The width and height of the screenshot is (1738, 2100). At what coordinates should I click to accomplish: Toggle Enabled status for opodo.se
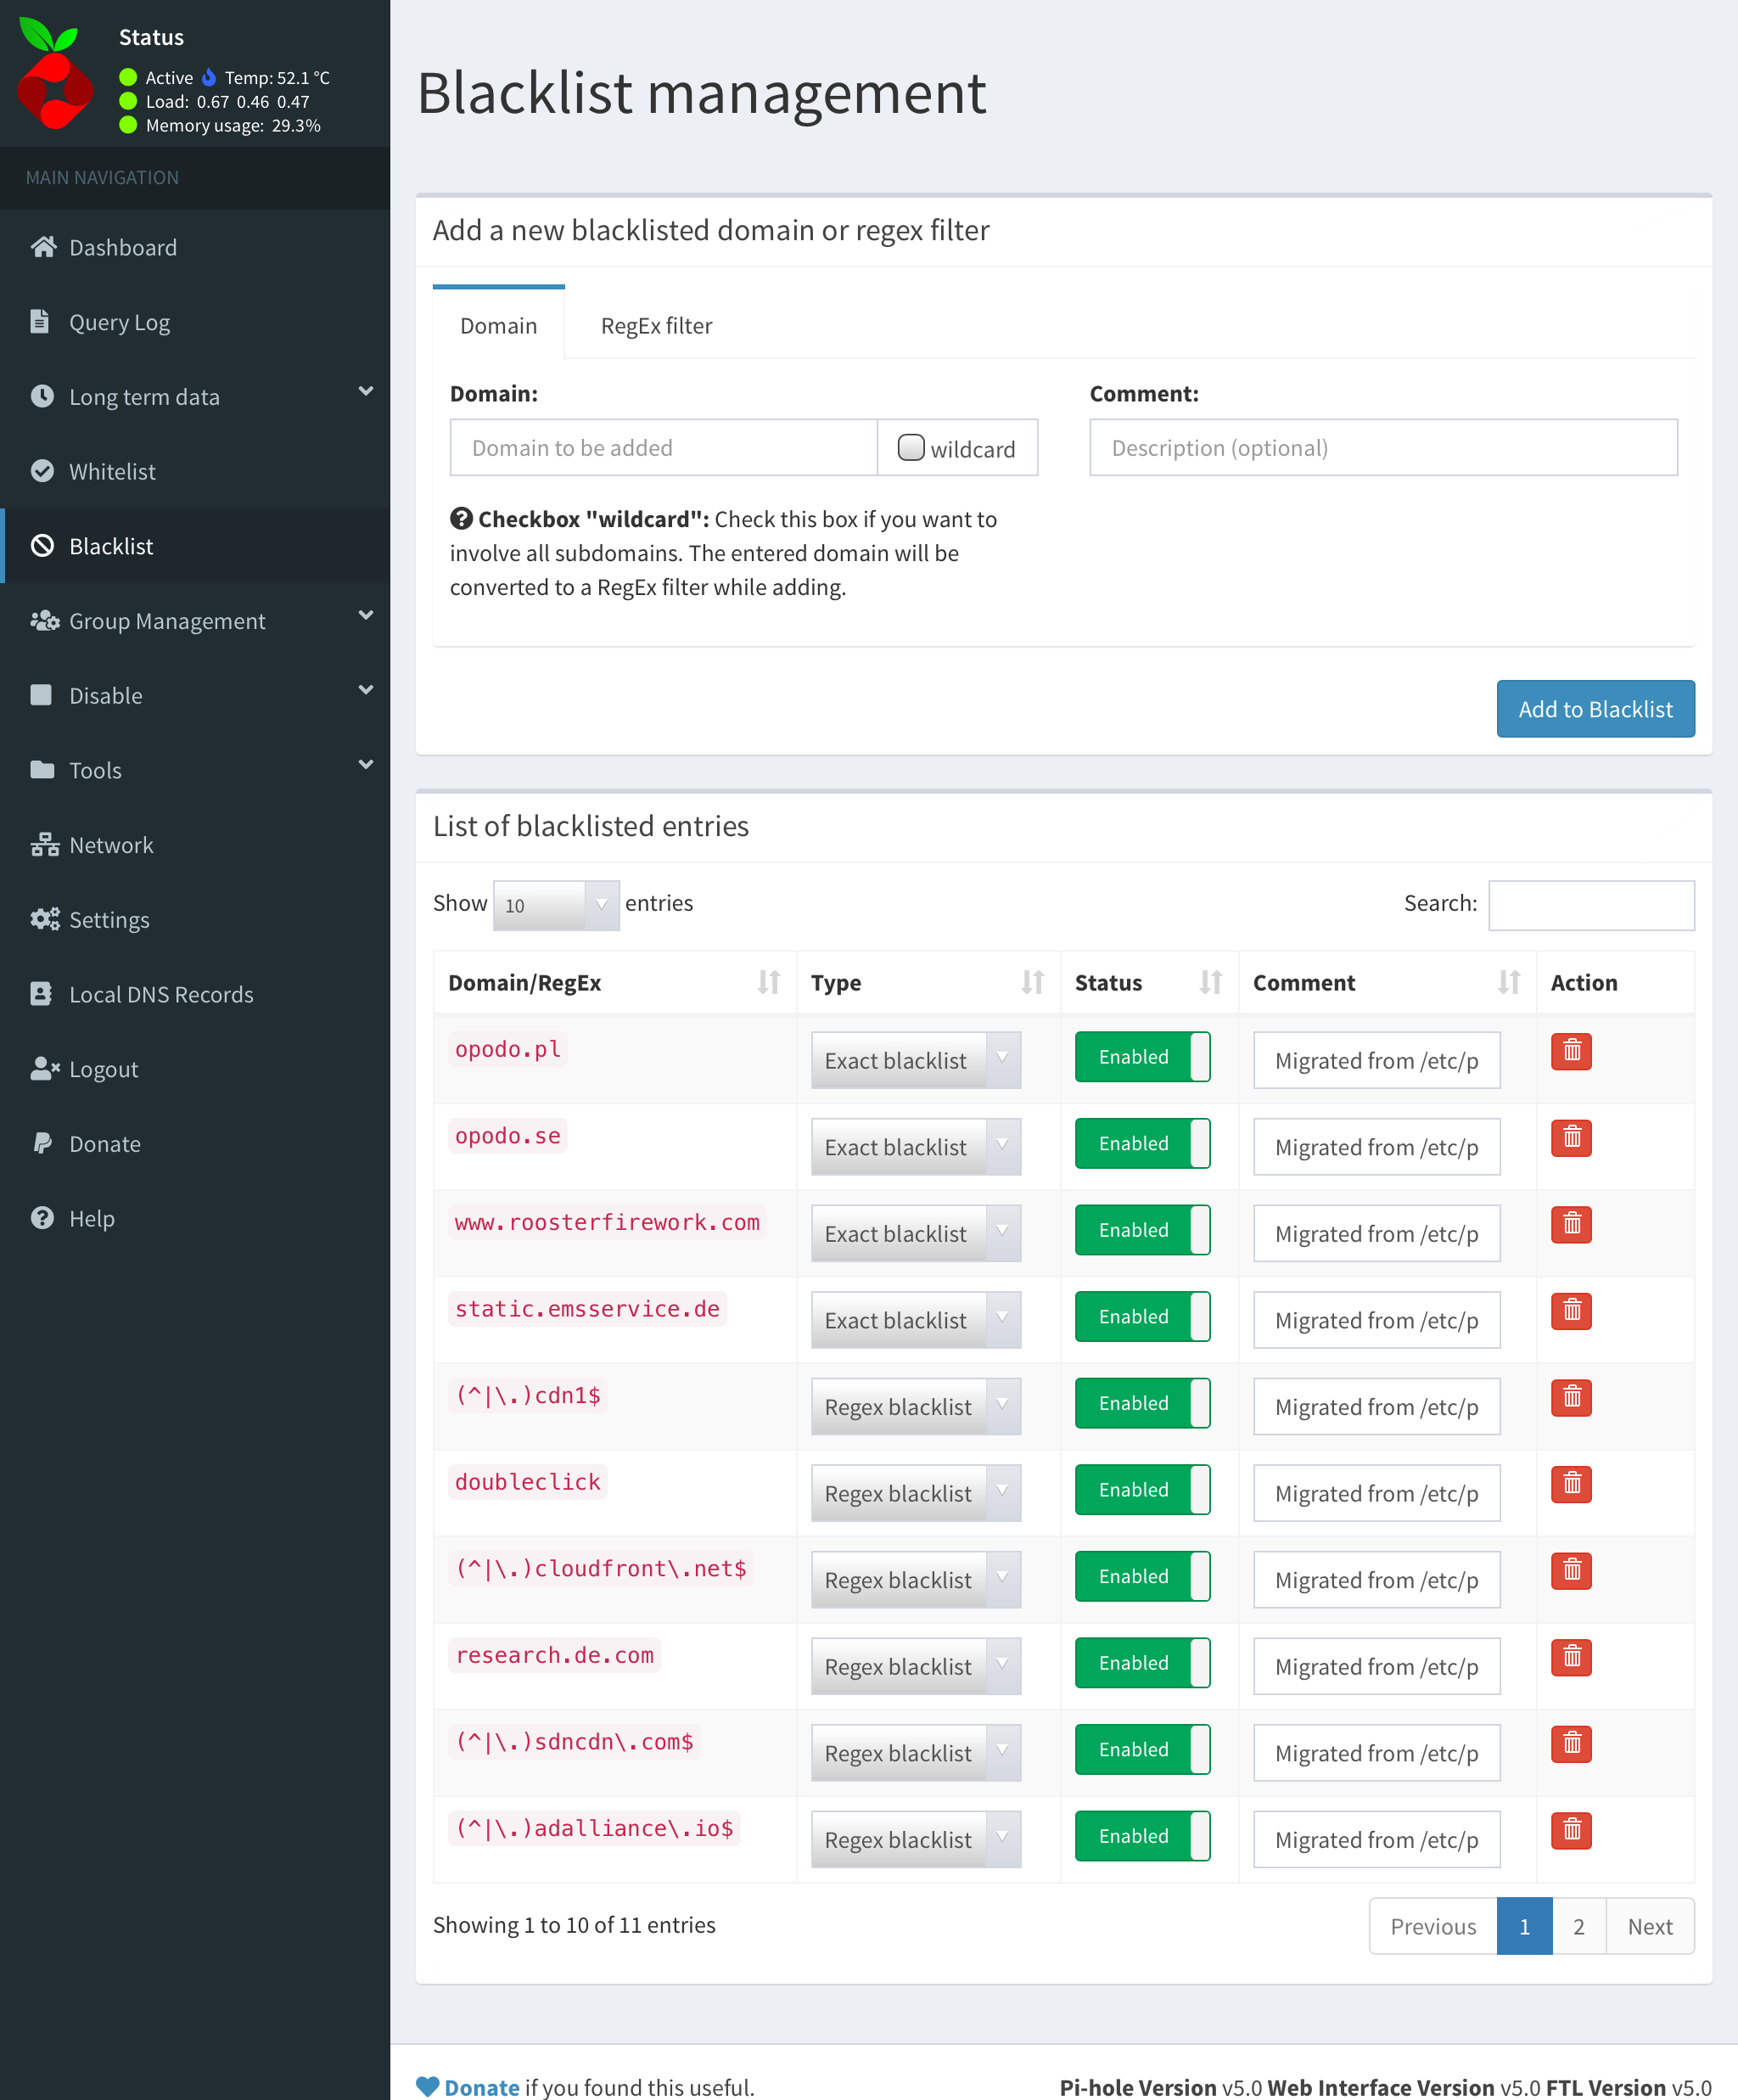(x=1142, y=1144)
